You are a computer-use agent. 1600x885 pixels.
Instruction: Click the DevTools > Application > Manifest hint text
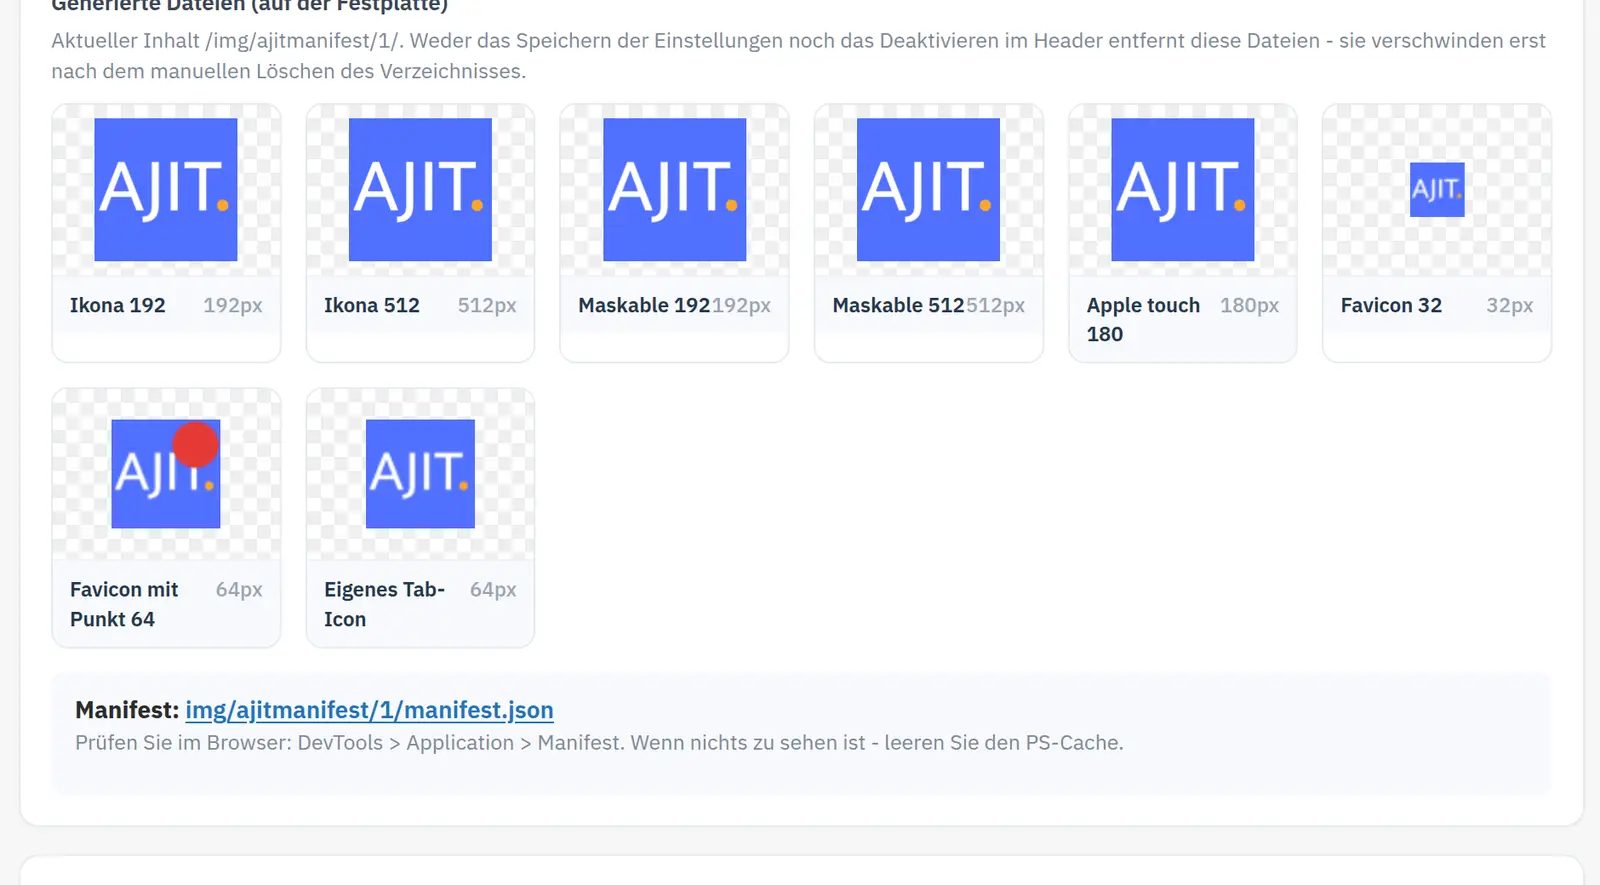point(599,743)
